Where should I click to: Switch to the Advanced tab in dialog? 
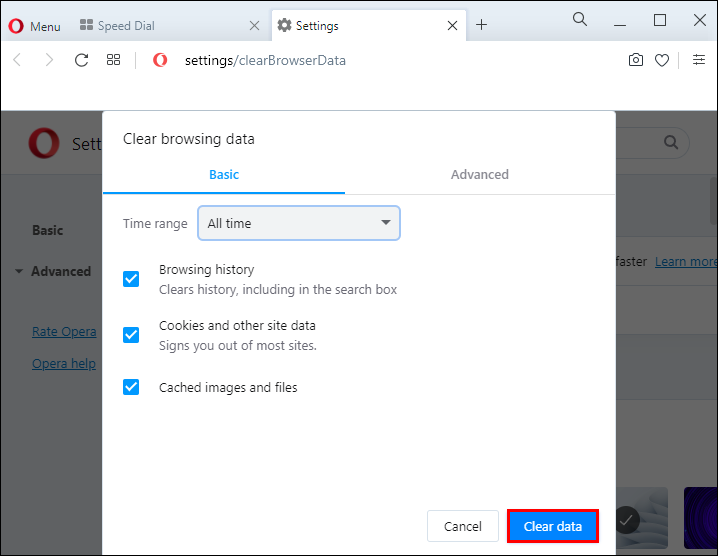point(479,174)
